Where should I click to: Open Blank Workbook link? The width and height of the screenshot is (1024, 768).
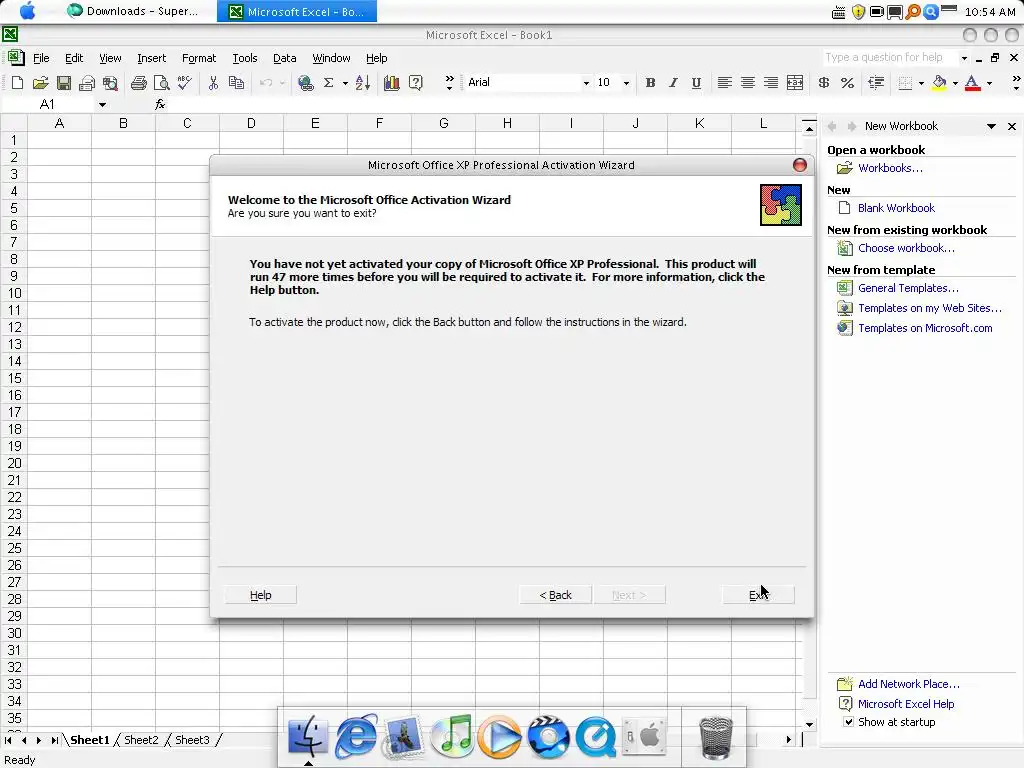click(896, 208)
